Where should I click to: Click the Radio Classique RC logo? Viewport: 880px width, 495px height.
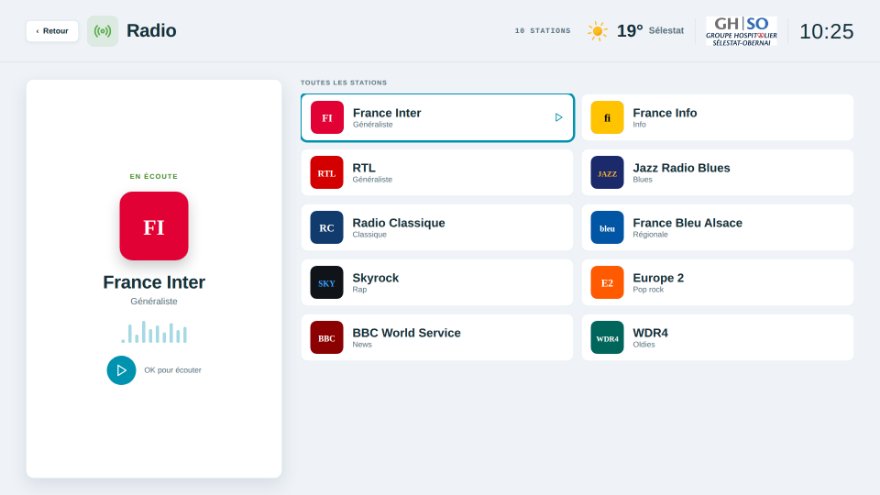(x=327, y=227)
